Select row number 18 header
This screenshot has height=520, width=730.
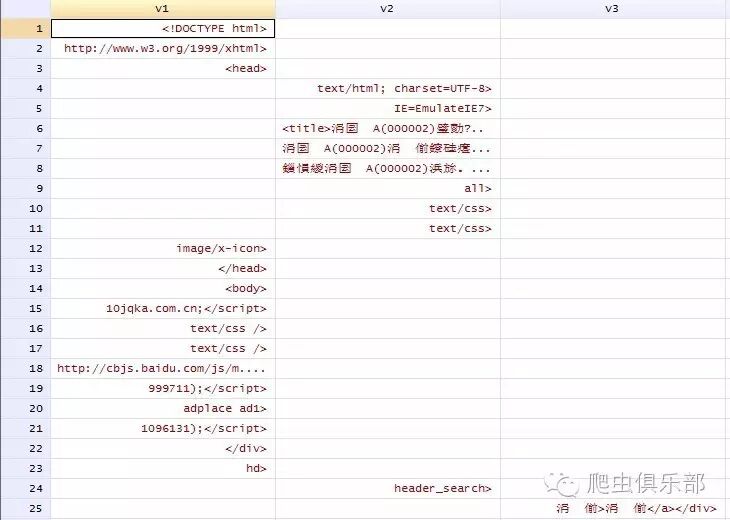(25, 368)
